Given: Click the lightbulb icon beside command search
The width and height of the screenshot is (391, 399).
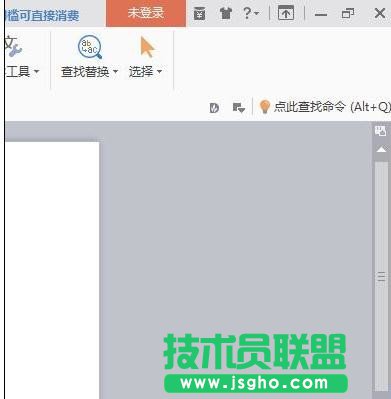Looking at the screenshot, I should pyautogui.click(x=264, y=107).
